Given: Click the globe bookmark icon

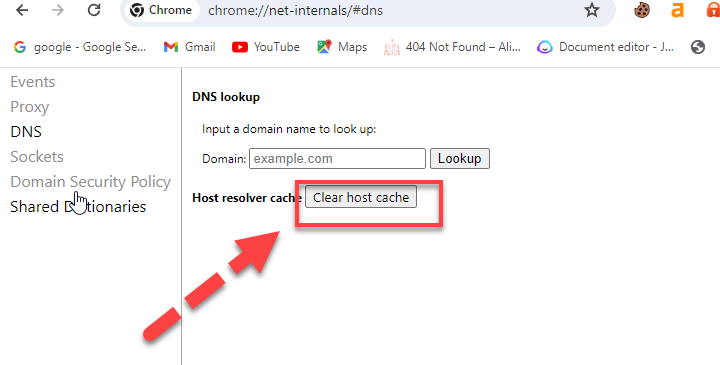Looking at the screenshot, I should [698, 47].
